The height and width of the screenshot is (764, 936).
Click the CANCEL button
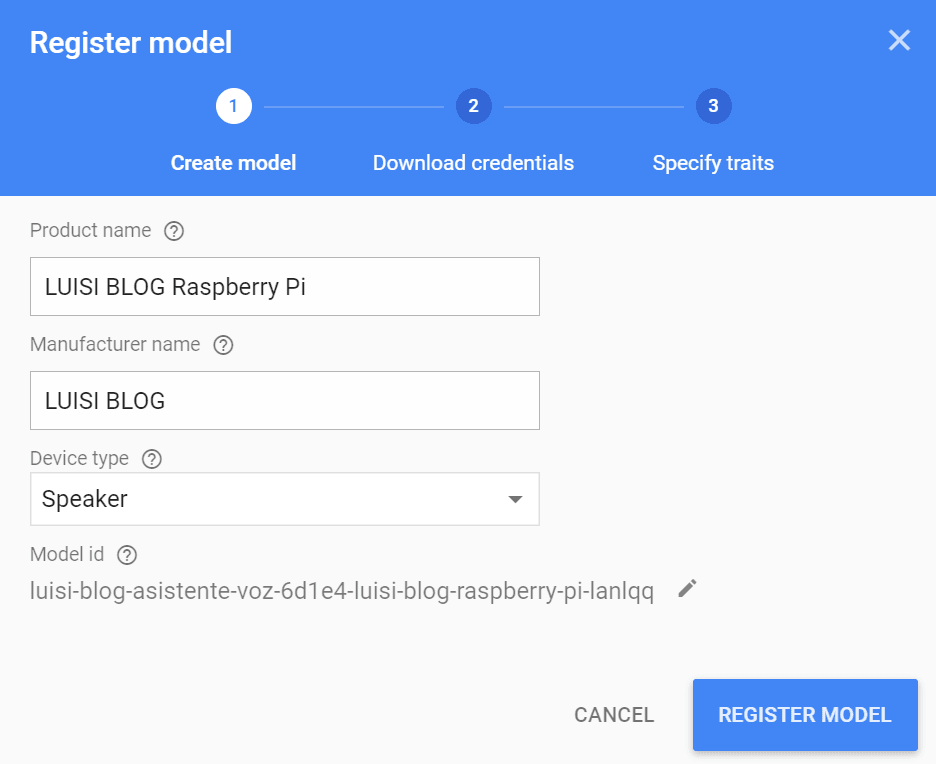click(x=613, y=715)
